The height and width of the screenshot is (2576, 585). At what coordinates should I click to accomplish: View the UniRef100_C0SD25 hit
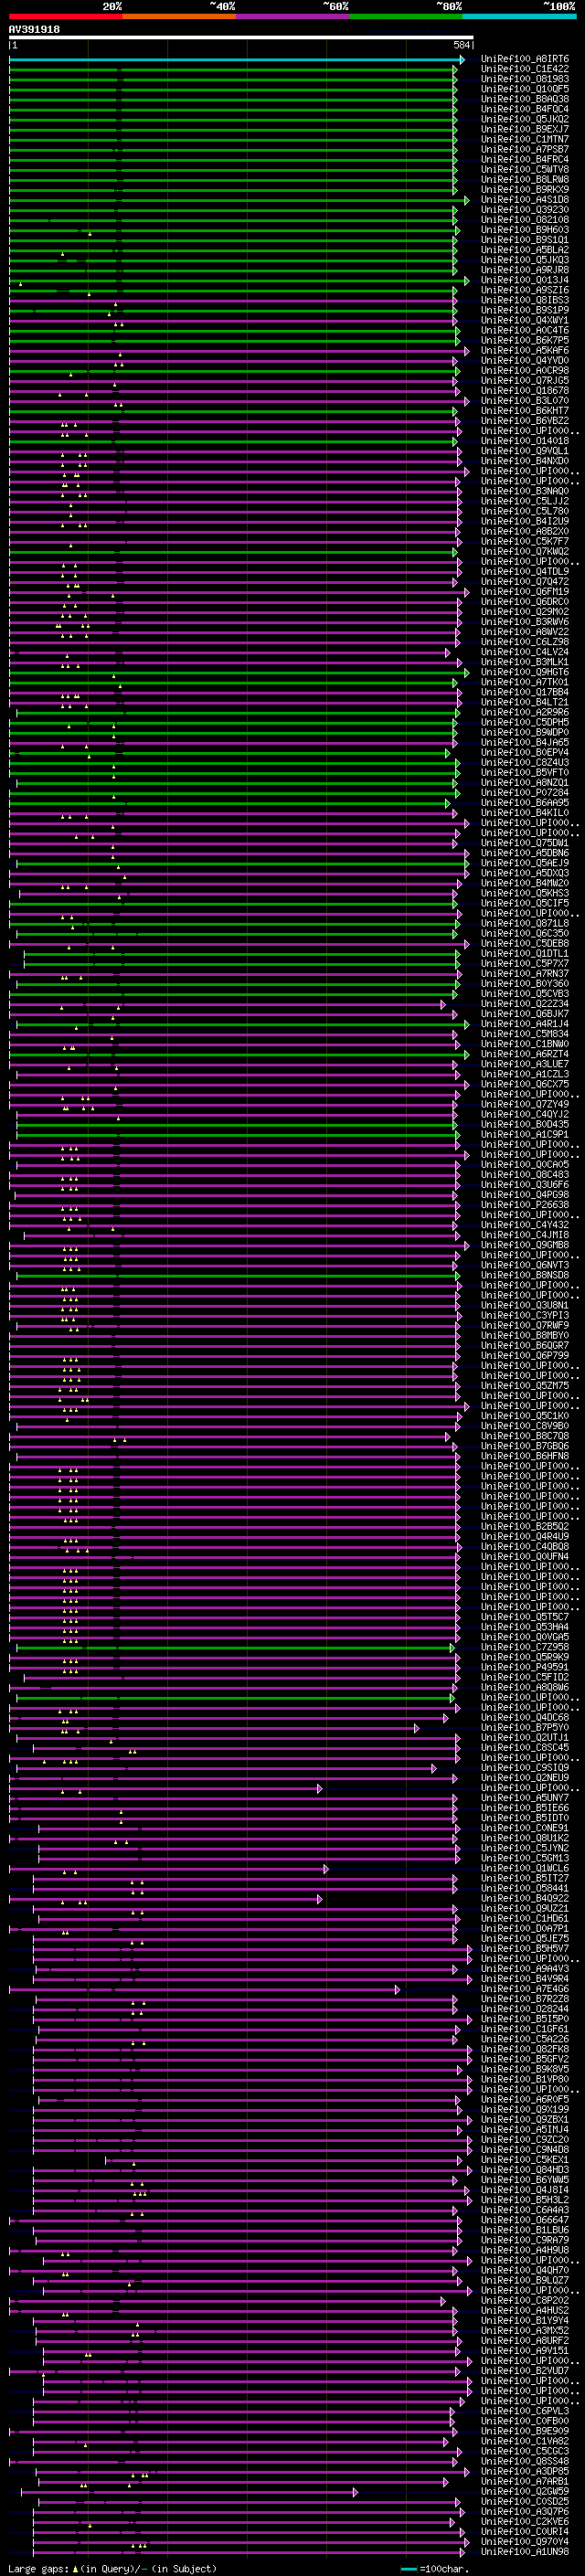525,2501
